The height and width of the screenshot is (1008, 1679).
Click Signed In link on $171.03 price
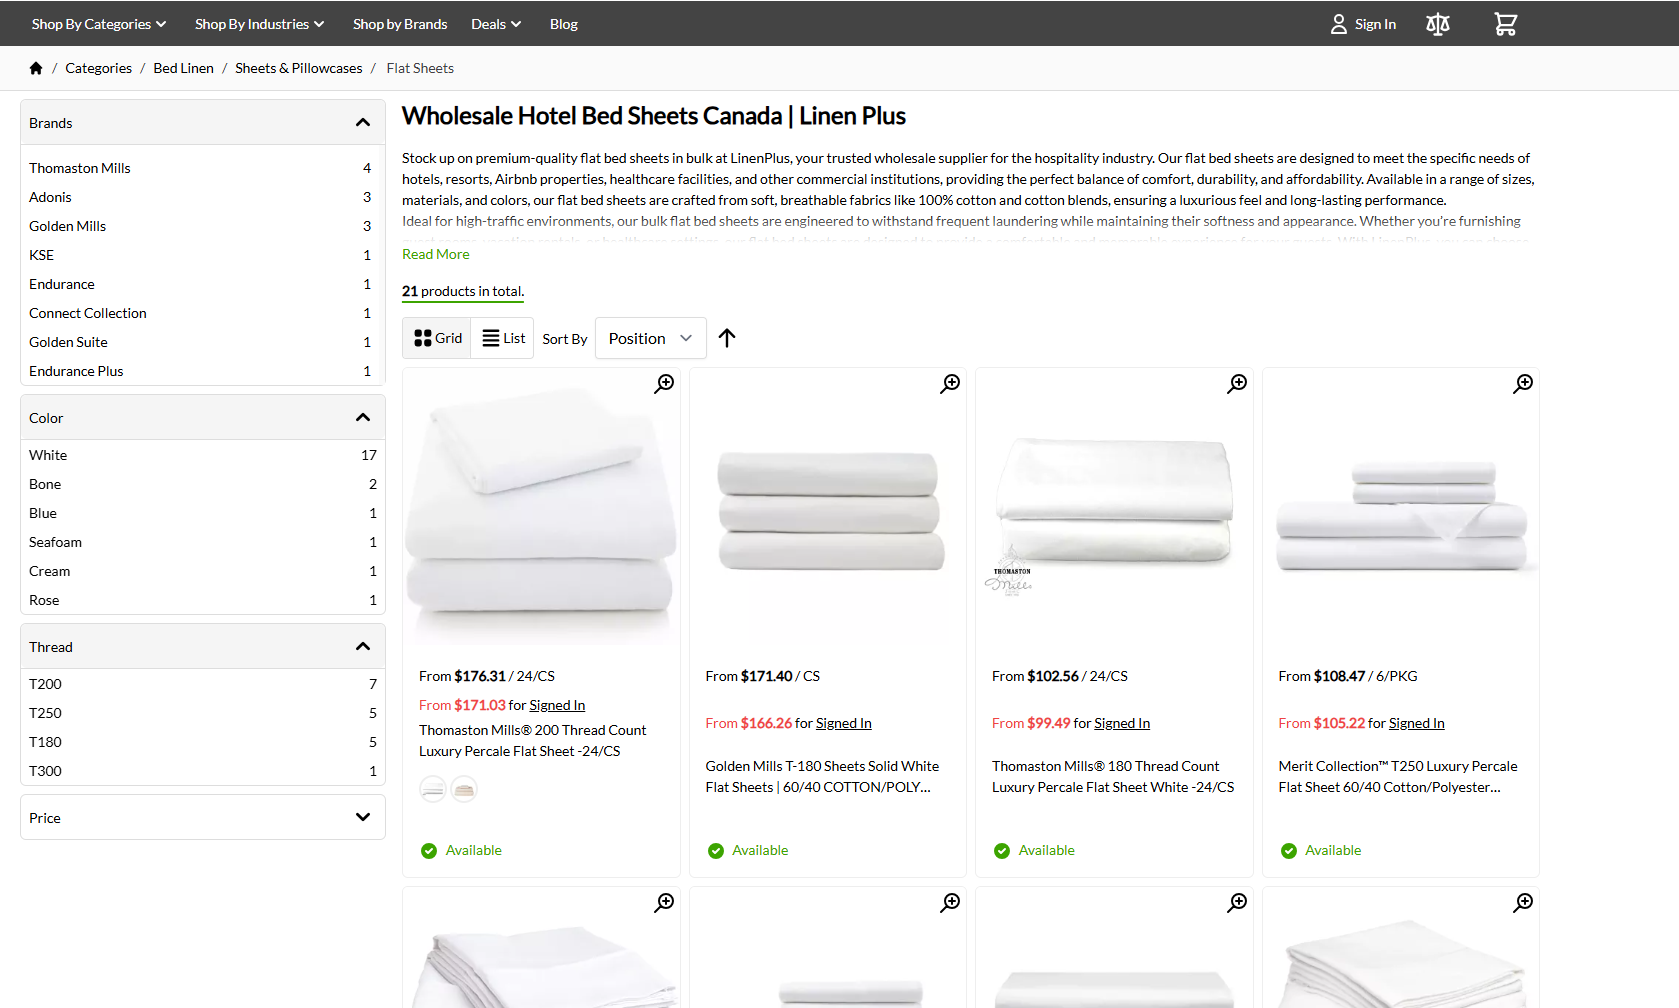tap(557, 705)
